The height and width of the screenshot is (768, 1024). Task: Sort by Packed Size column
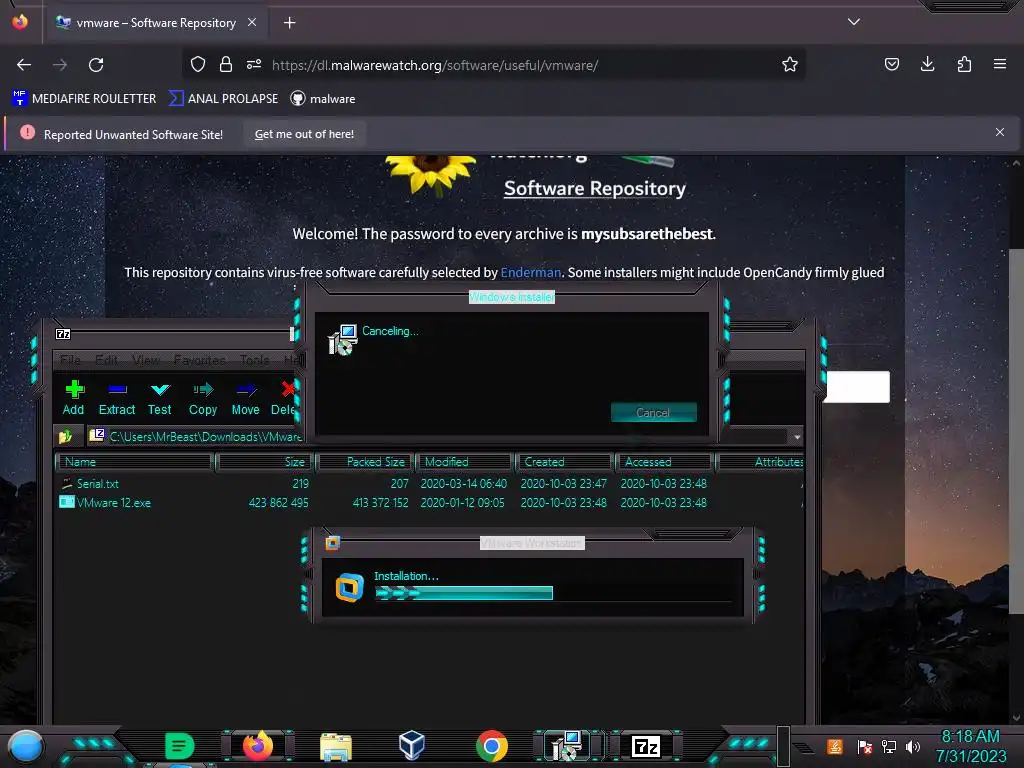point(365,462)
